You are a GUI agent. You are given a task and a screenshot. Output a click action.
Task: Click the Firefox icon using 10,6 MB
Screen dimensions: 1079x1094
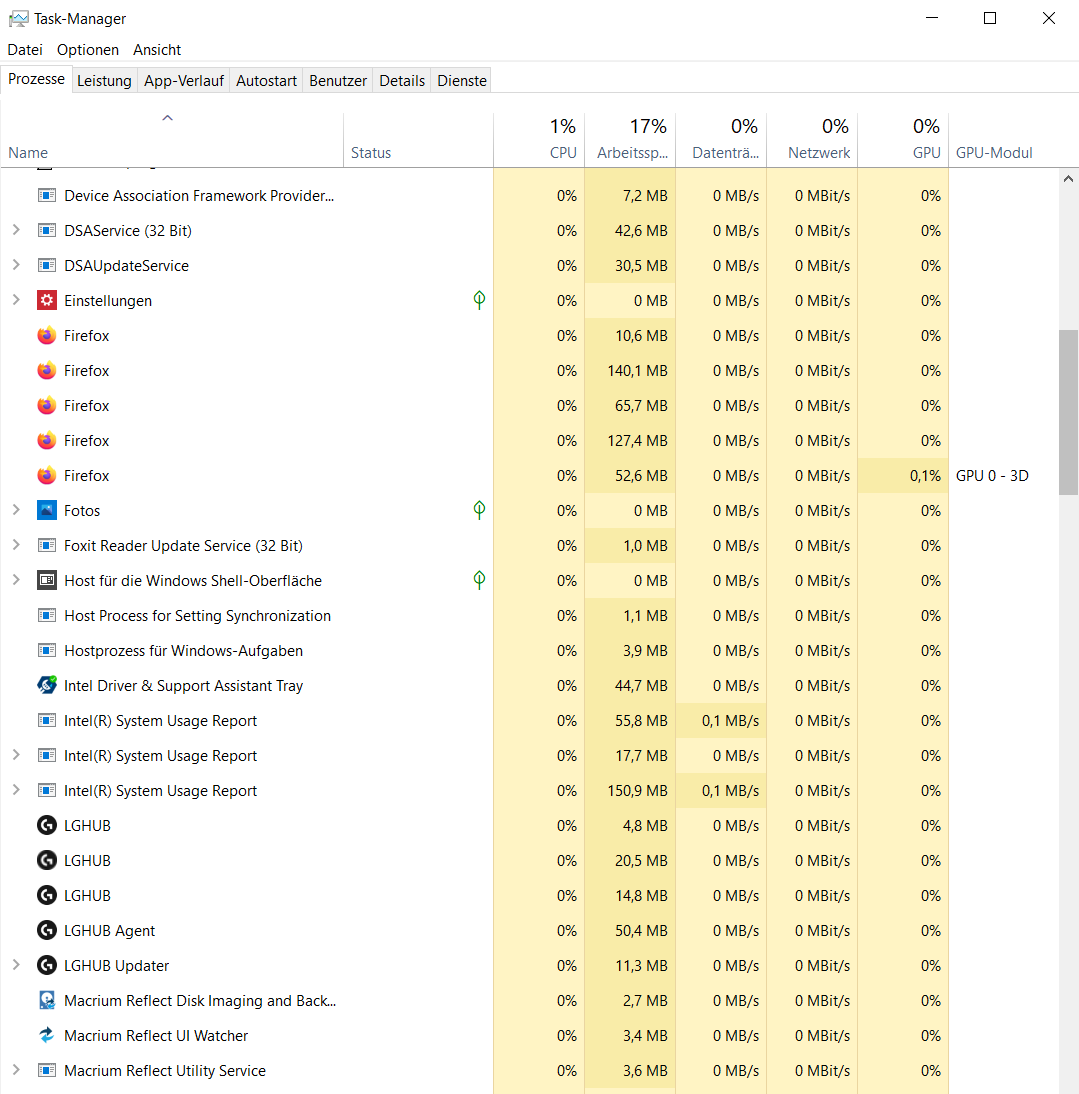click(47, 336)
